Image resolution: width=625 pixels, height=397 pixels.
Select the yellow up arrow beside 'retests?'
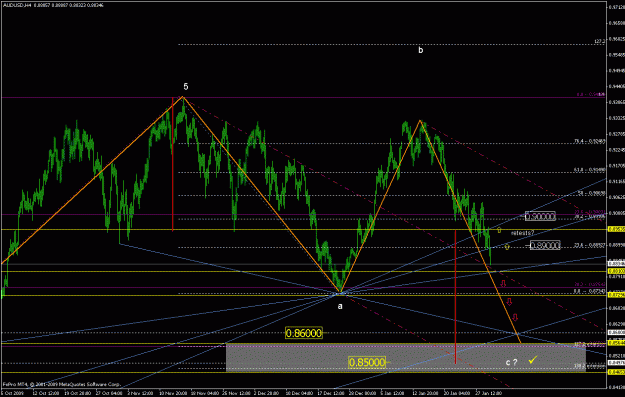point(499,230)
